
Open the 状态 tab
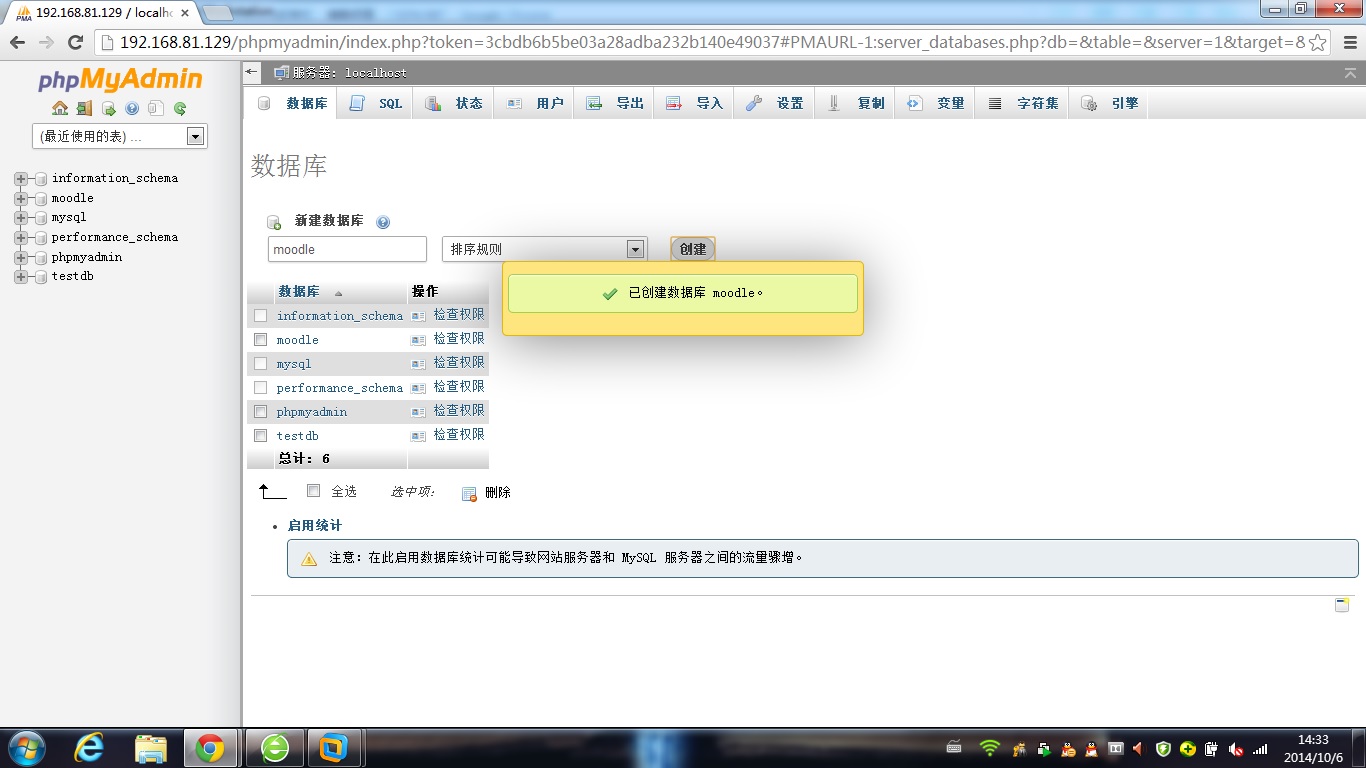(x=454, y=103)
